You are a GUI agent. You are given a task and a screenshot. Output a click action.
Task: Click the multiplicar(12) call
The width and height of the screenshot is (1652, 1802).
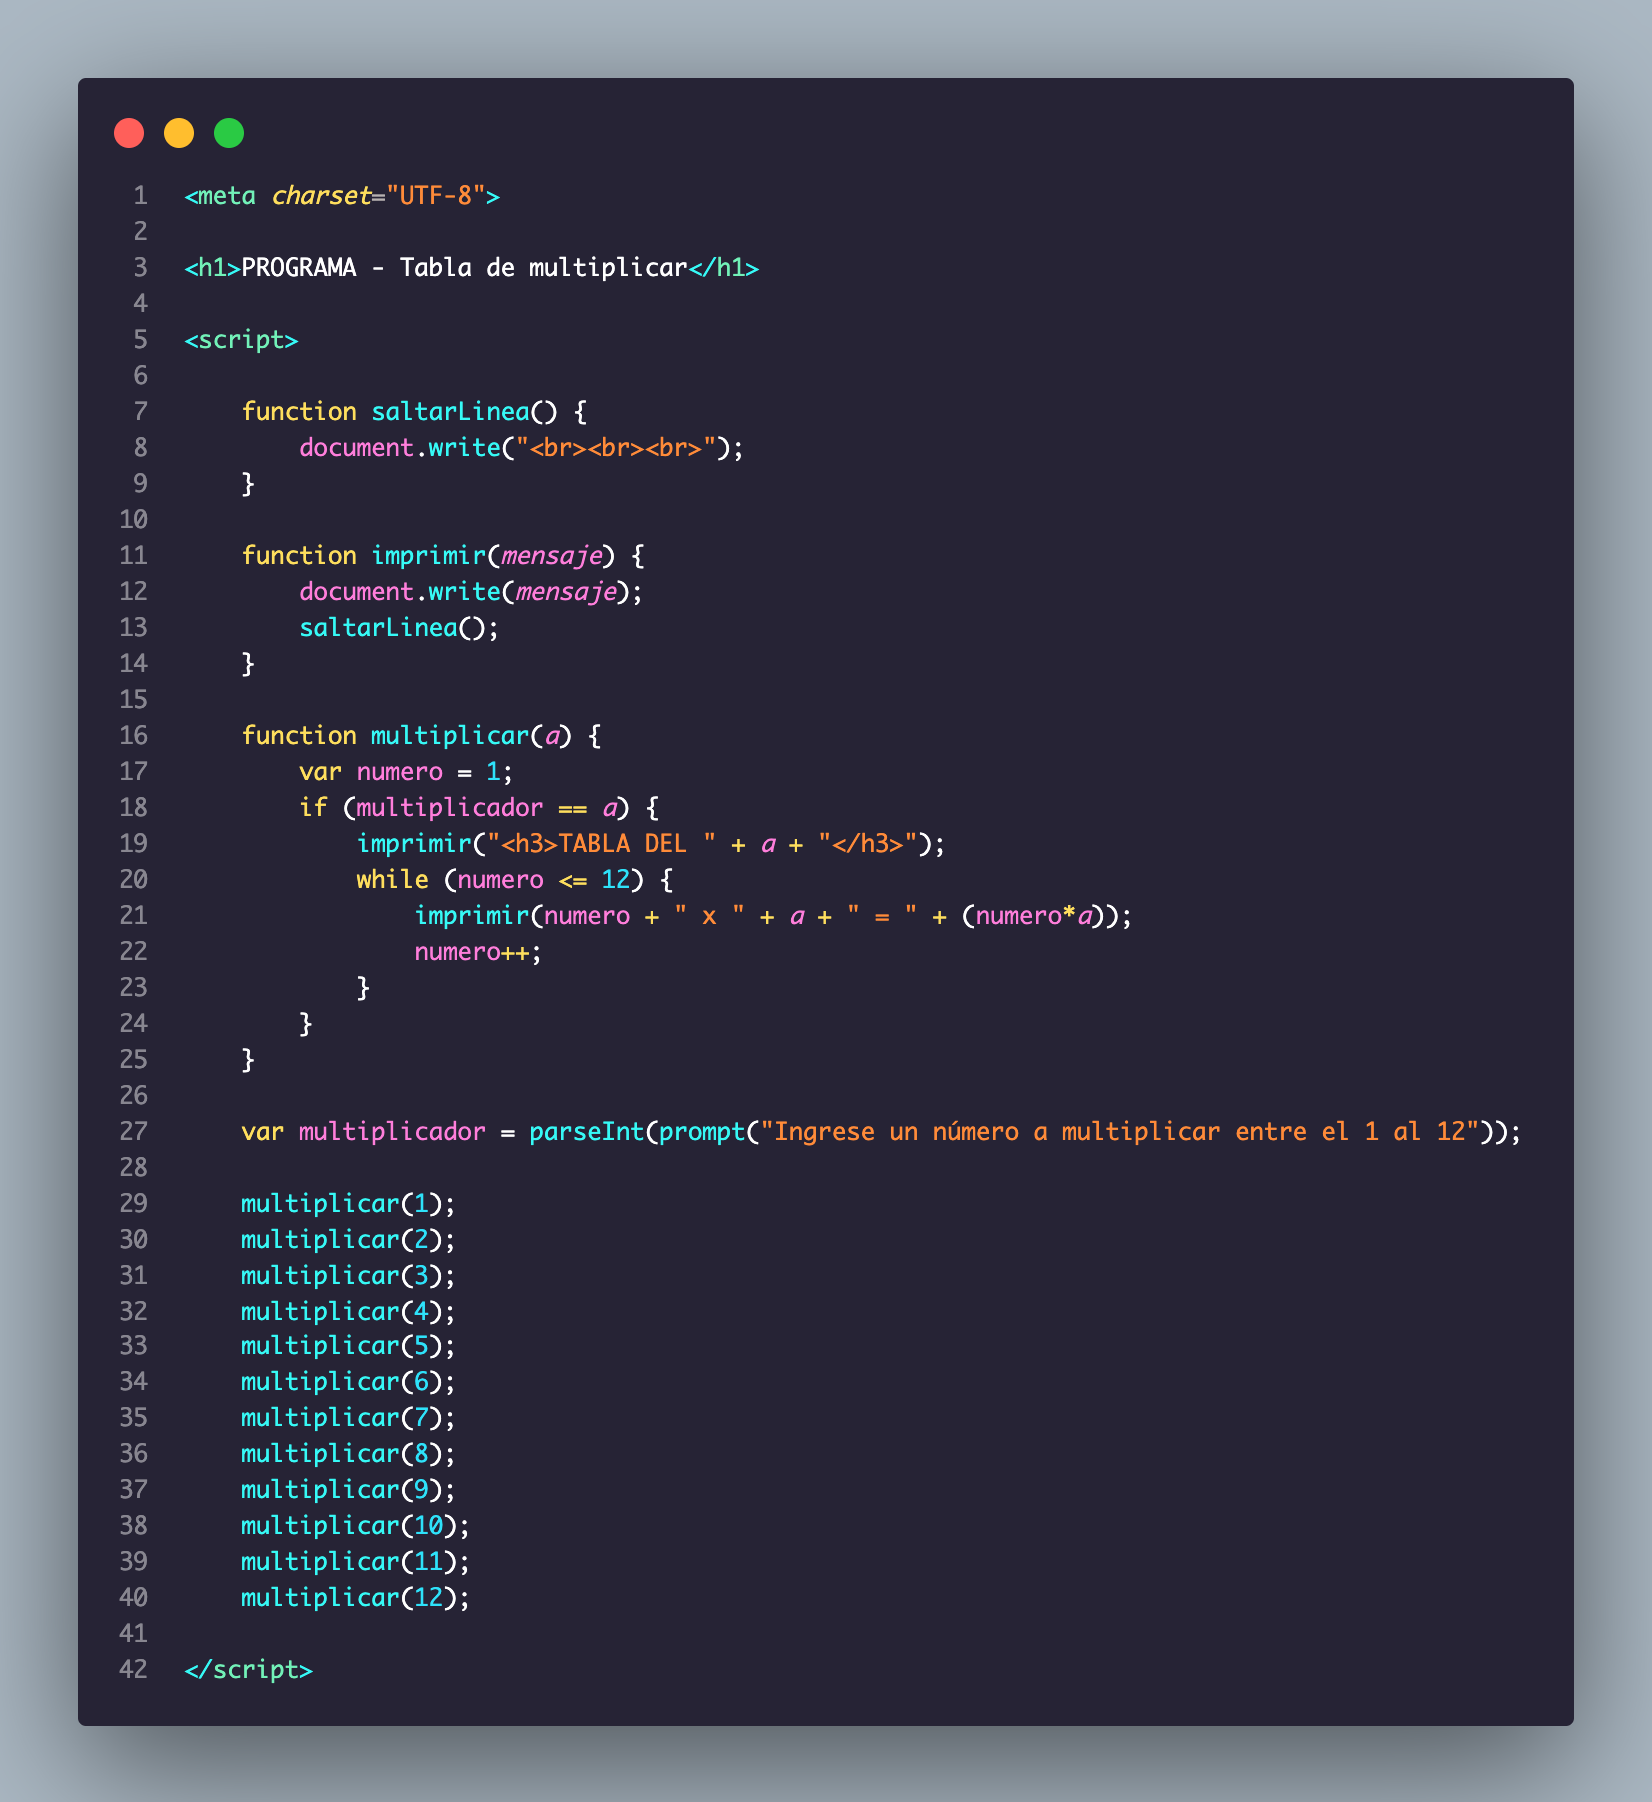pos(355,1598)
